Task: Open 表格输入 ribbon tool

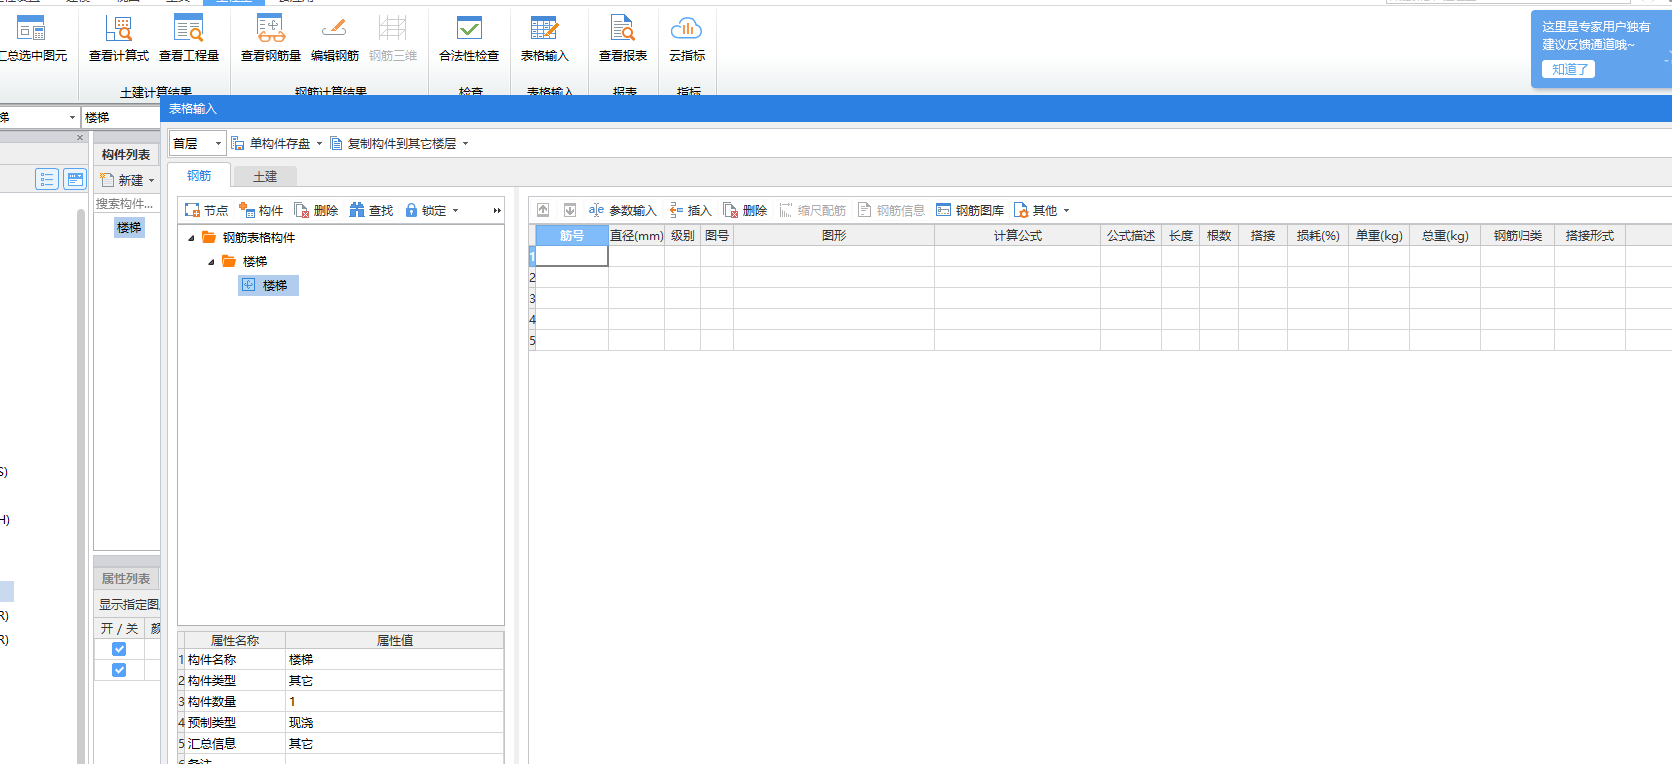Action: (x=545, y=38)
